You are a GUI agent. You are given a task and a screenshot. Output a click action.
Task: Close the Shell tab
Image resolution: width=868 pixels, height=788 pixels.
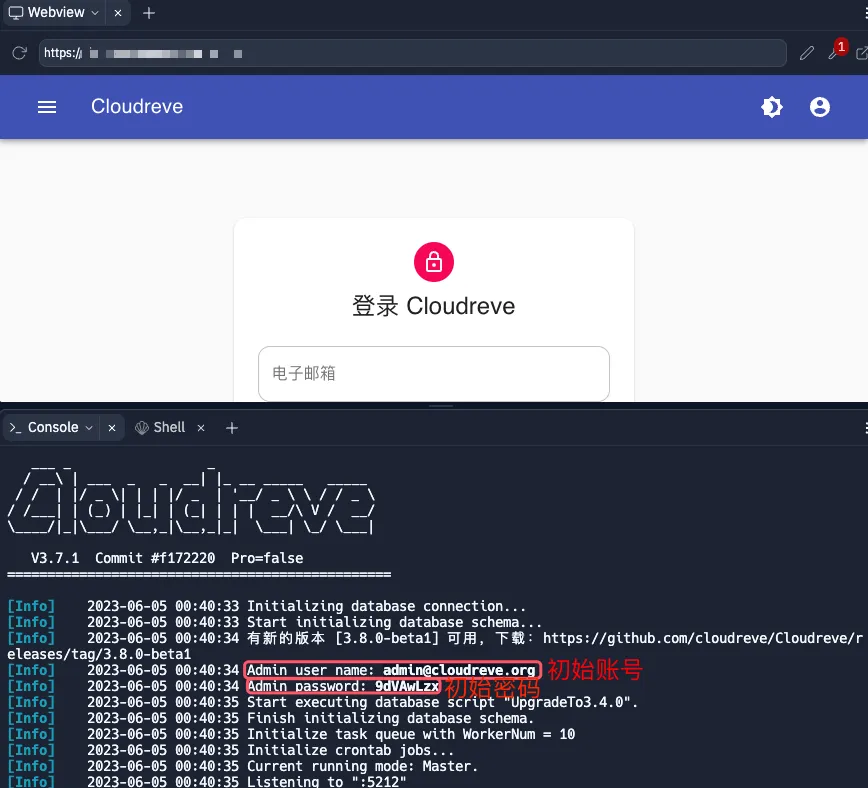tap(201, 427)
